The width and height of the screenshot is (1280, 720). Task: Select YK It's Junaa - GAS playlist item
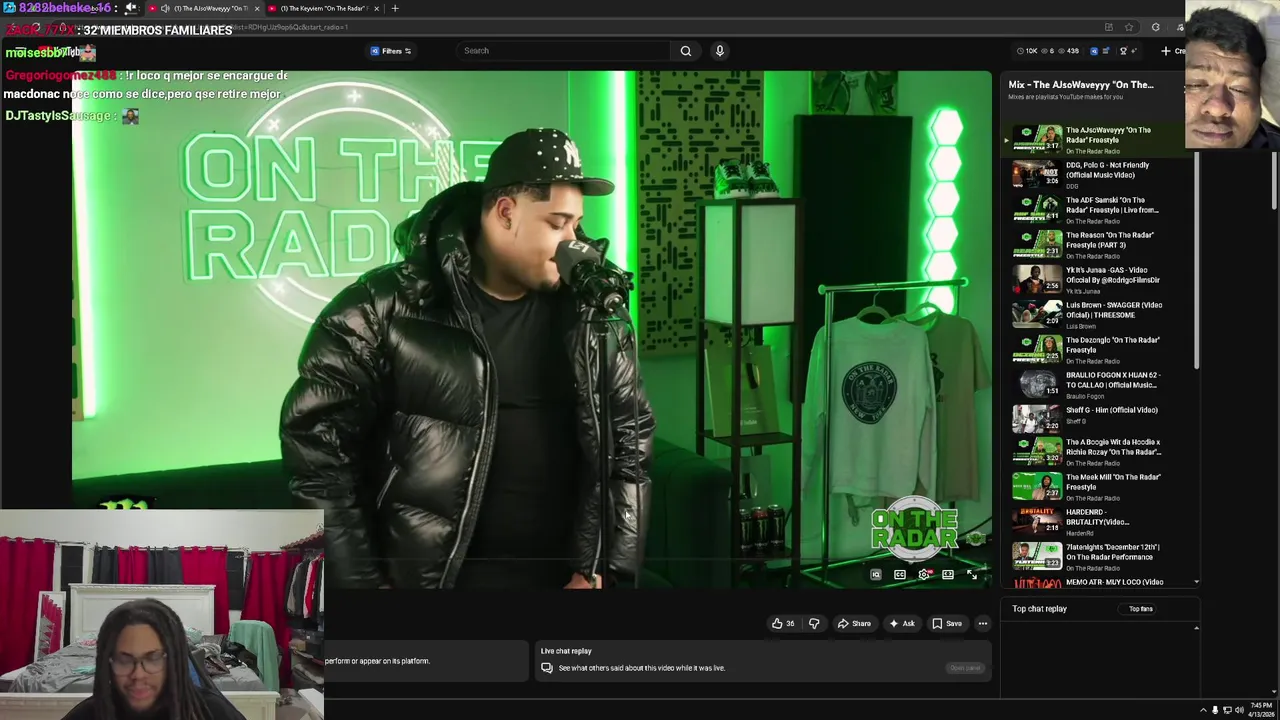point(1100,279)
